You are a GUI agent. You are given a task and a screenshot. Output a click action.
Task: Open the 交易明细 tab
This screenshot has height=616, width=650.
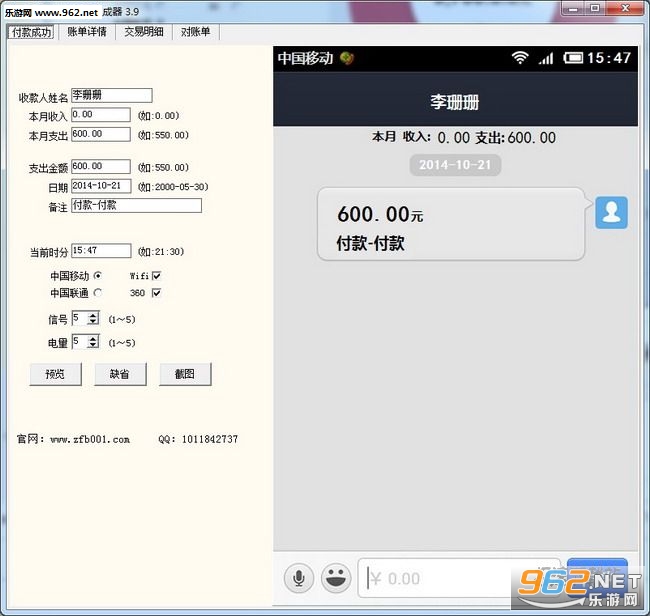(144, 32)
